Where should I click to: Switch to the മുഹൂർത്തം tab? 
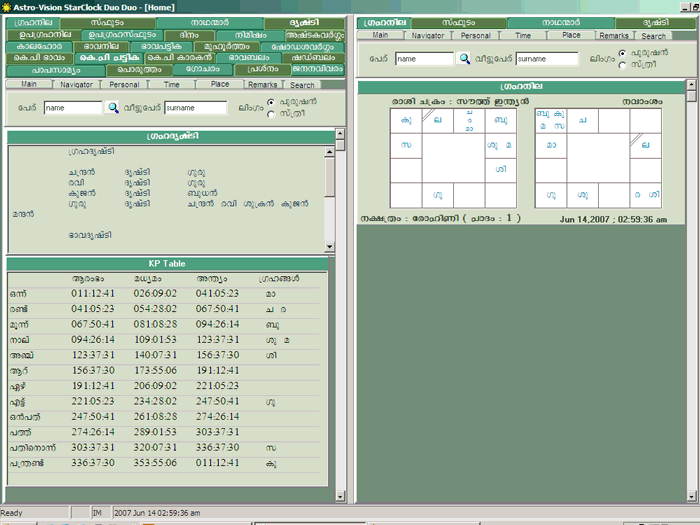(226, 46)
